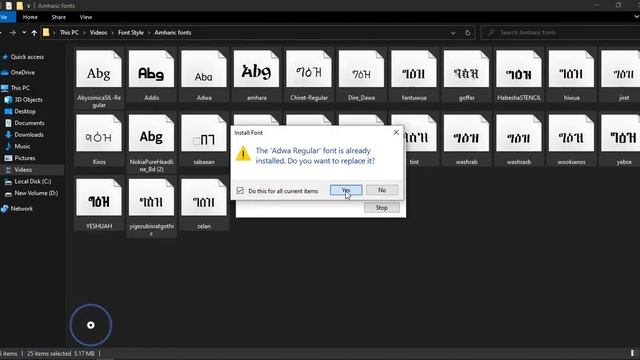Open the Home ribbon tab
Image resolution: width=640 pixels, height=360 pixels.
coord(30,17)
